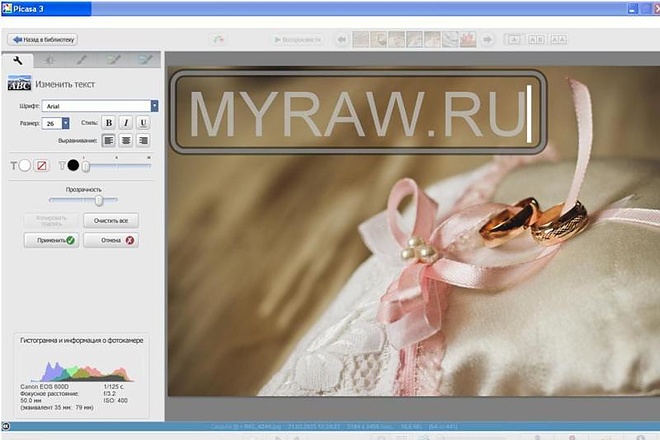Click the 1/125 c. shutter speed value

tap(114, 387)
